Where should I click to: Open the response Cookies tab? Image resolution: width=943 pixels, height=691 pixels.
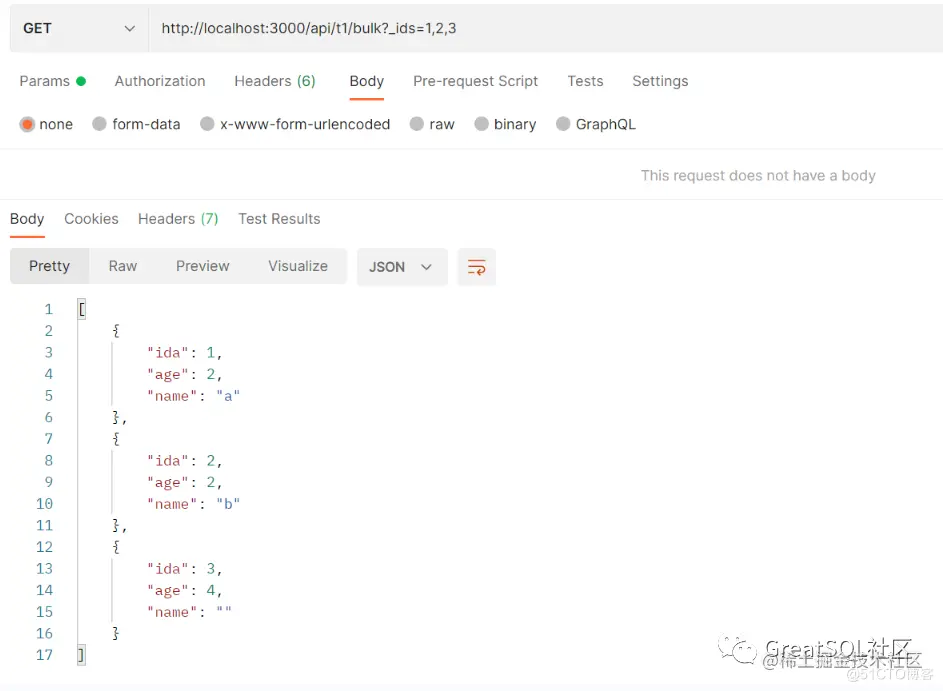(x=91, y=219)
